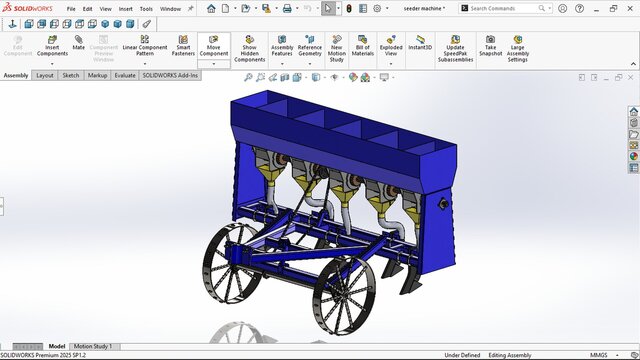Collapse the CommandManager ribbon chevron
Viewport: 640px width, 360px height.
[633, 64]
